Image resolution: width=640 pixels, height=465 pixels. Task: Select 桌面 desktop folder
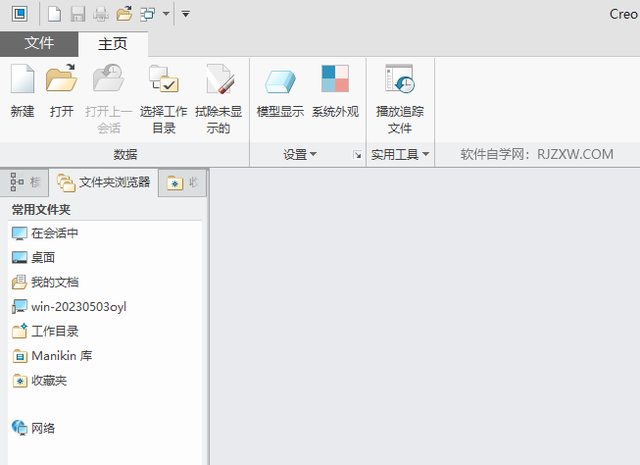point(33,258)
